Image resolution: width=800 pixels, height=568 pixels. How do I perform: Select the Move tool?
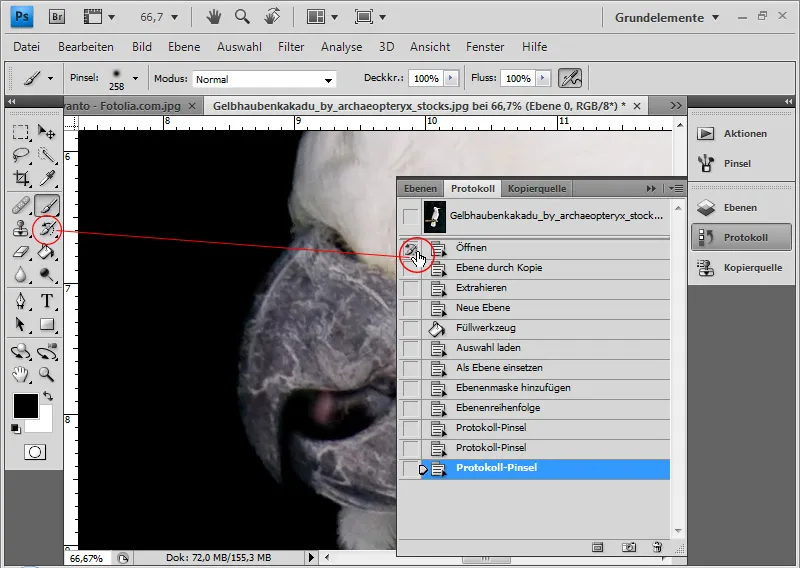(47, 133)
